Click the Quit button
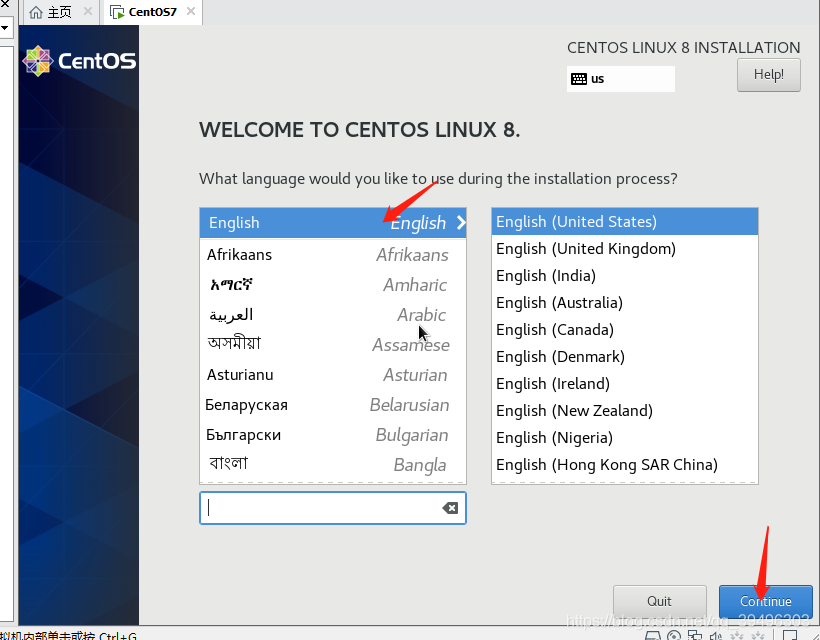Screen dimensions: 820x640 [659, 601]
